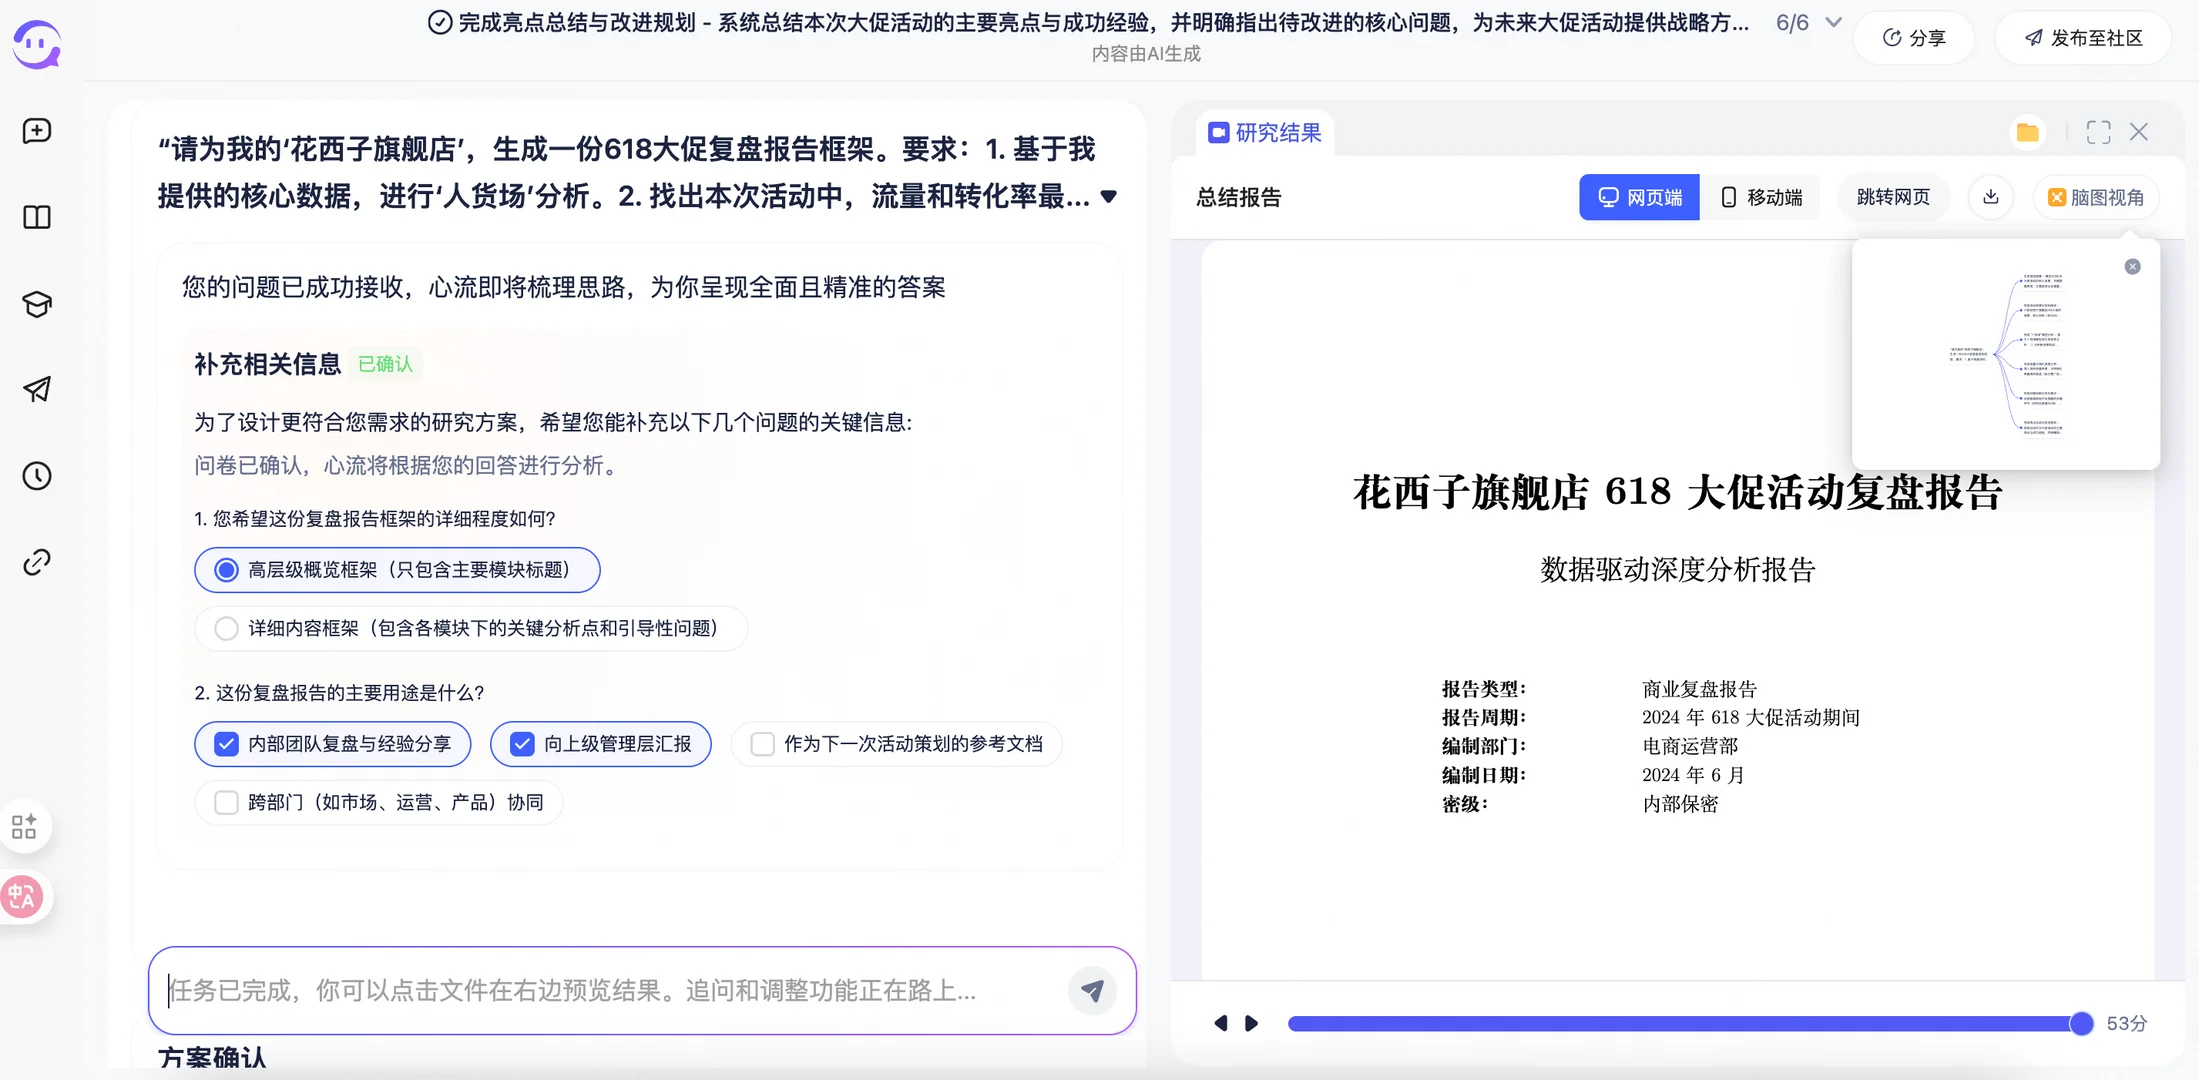The width and height of the screenshot is (2199, 1080).
Task: Click the 补充相关信息 heading
Action: tap(267, 364)
